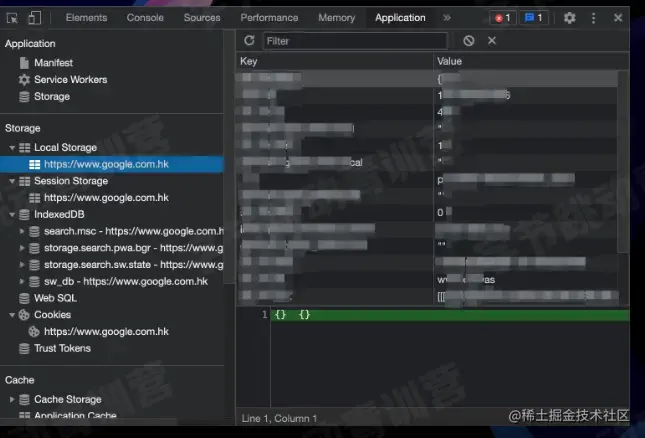
Task: Select Local Storage google.com.hk entry
Action: click(x=112, y=164)
